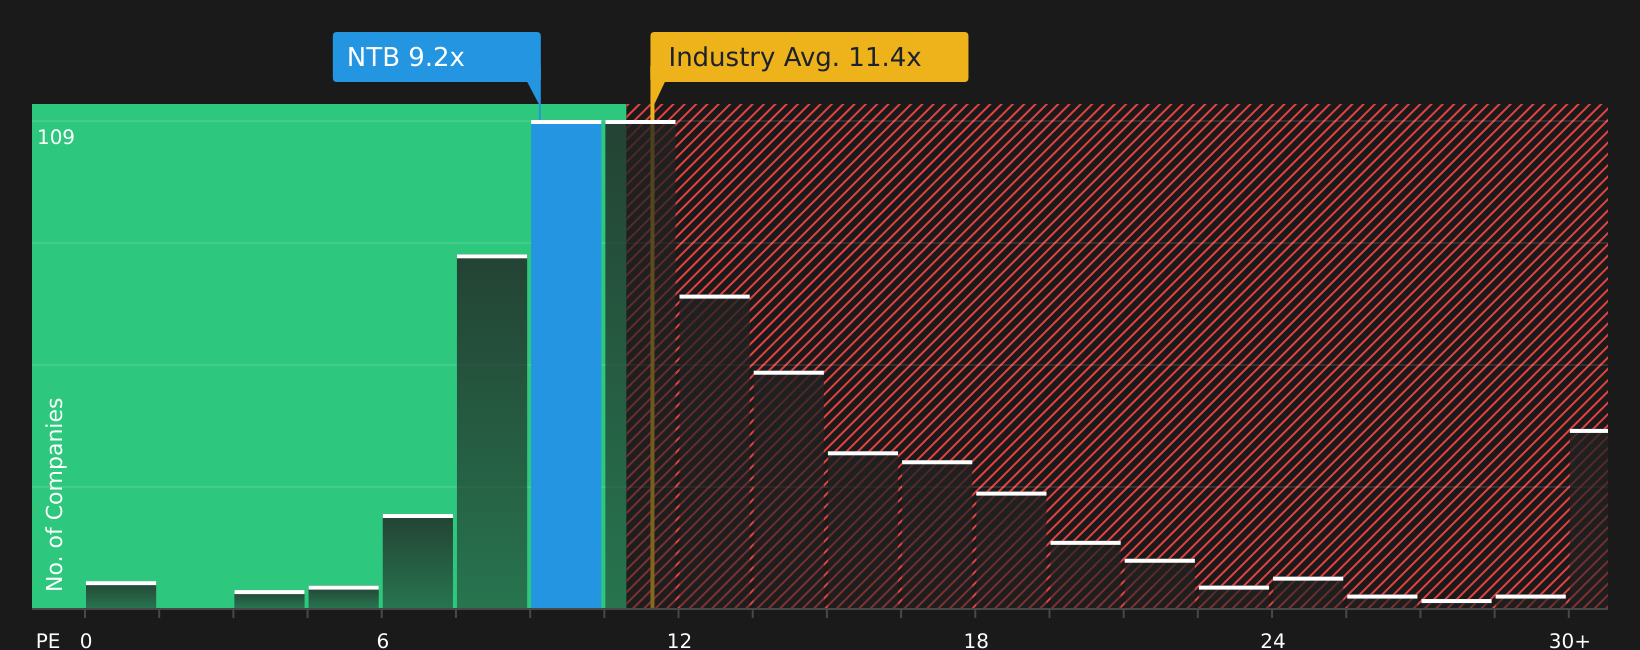Click the 6 tick label on PE axis

tap(383, 641)
